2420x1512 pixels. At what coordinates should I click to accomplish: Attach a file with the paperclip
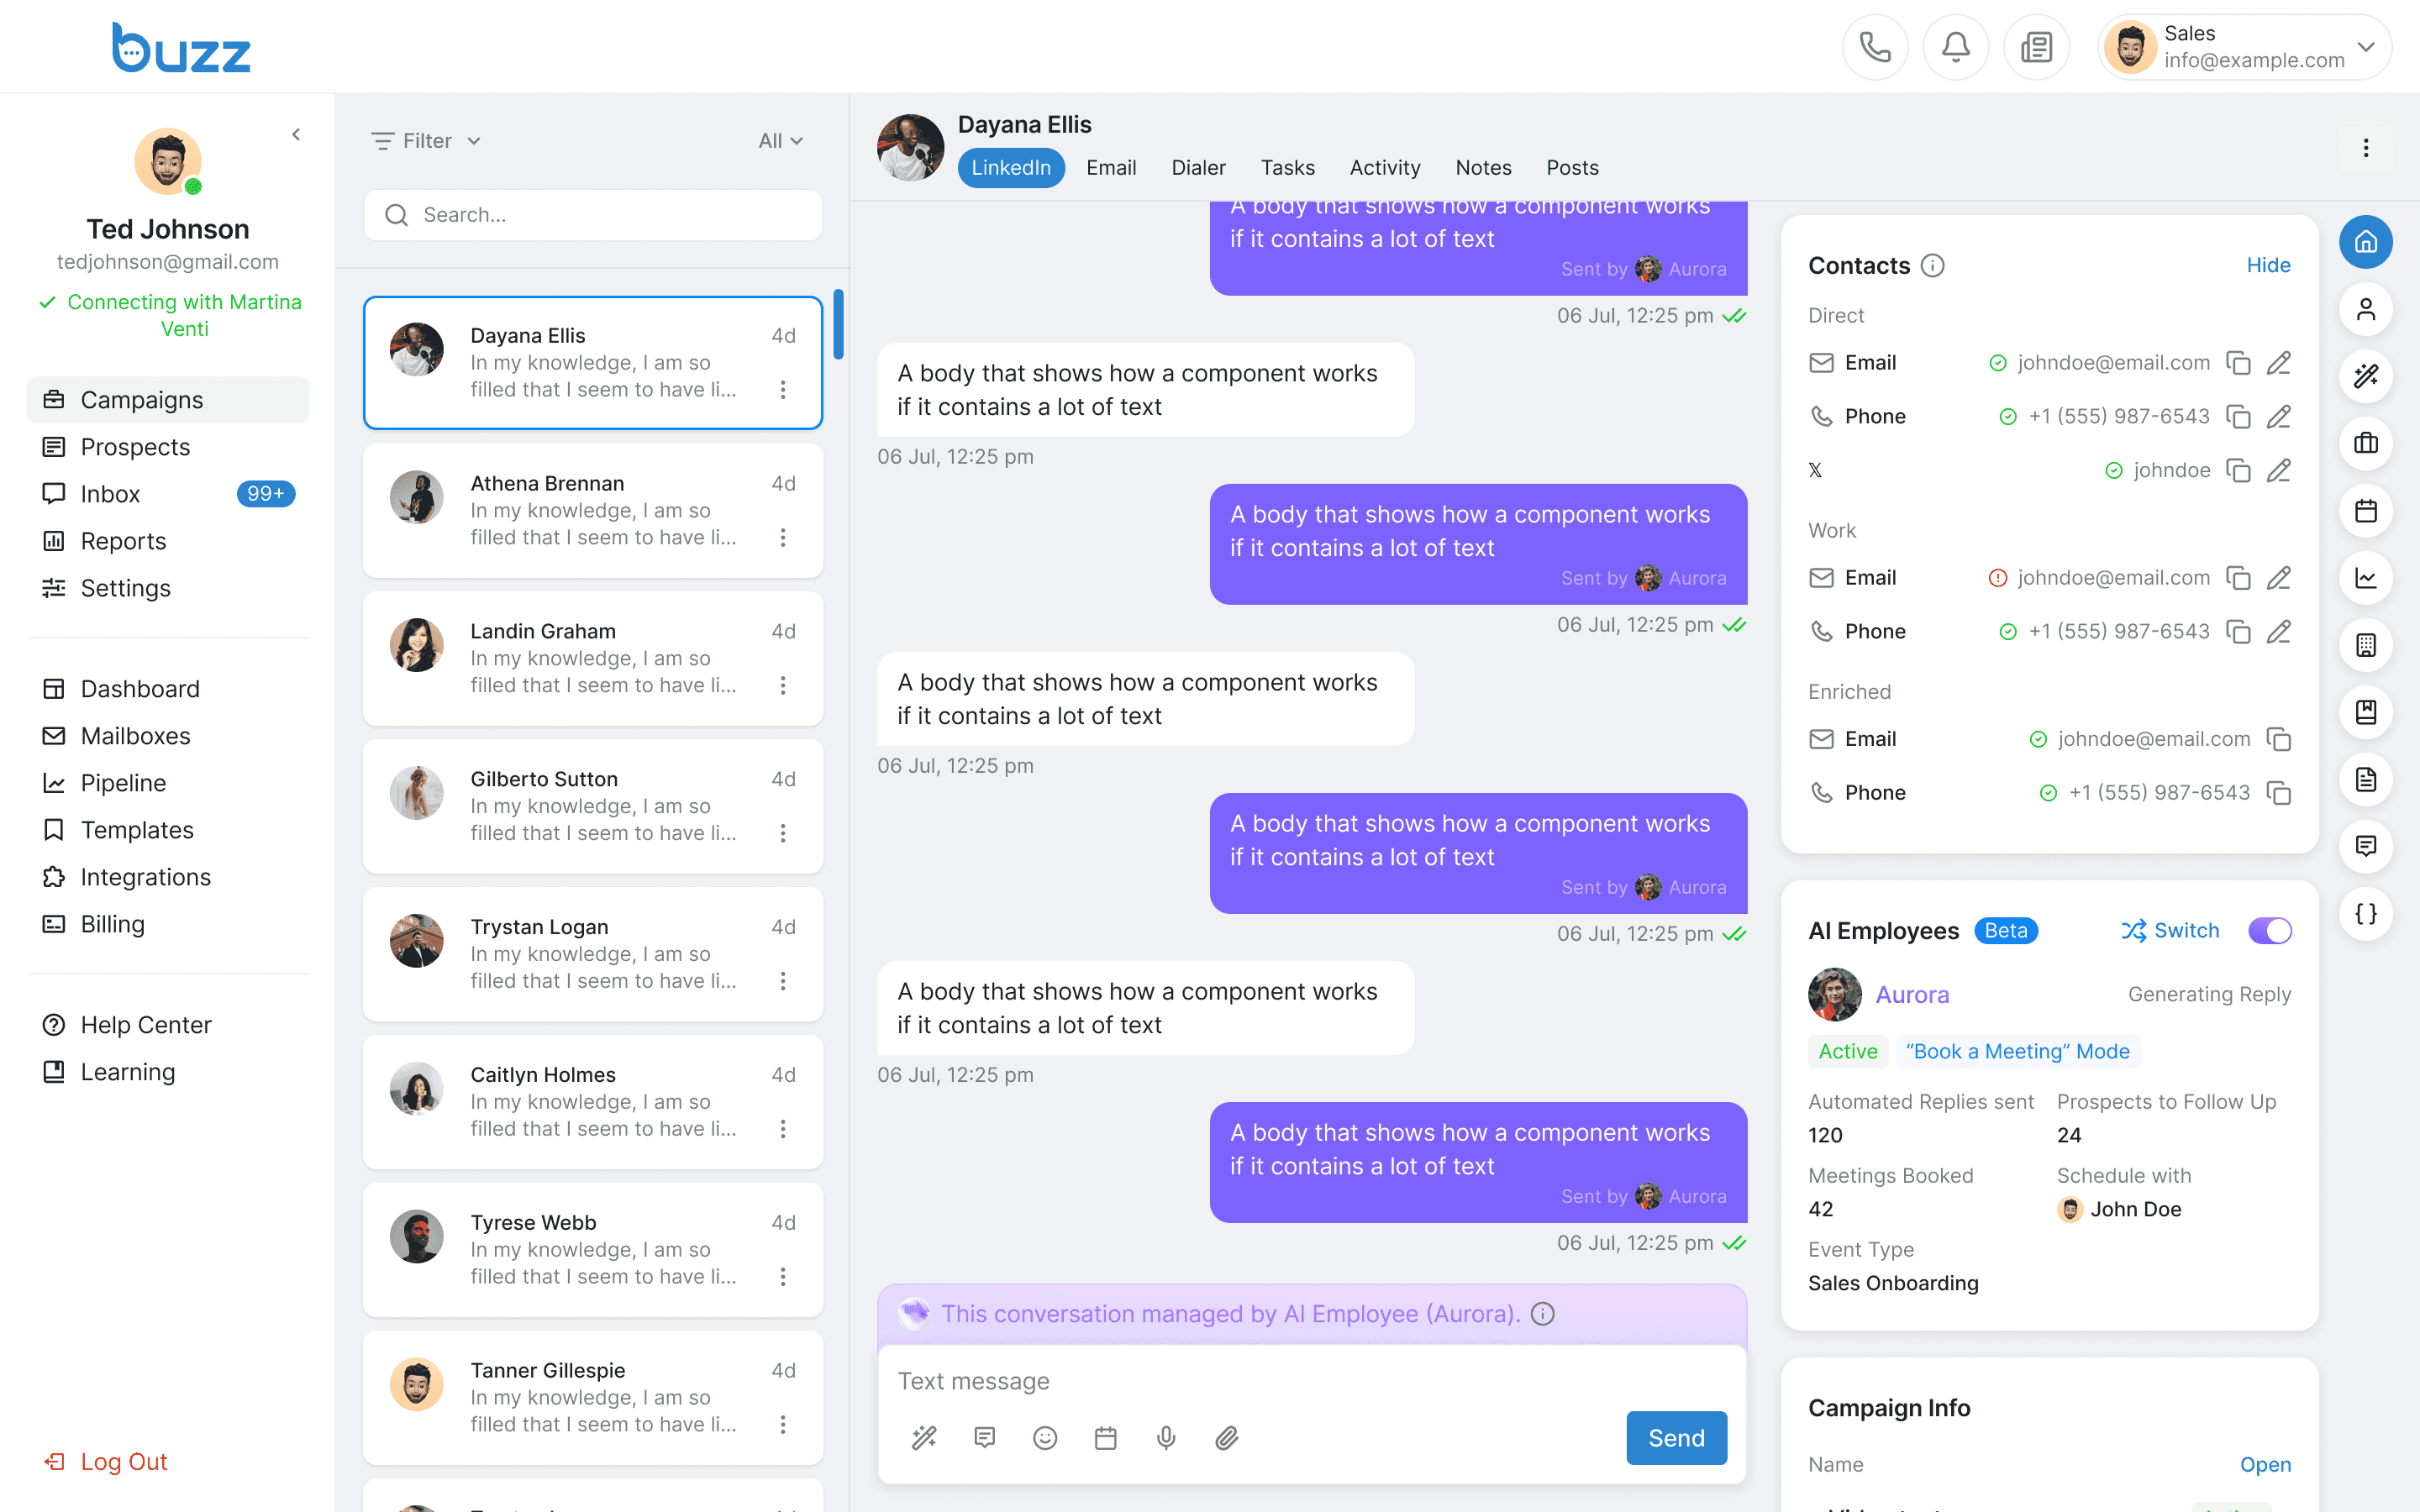pos(1227,1438)
